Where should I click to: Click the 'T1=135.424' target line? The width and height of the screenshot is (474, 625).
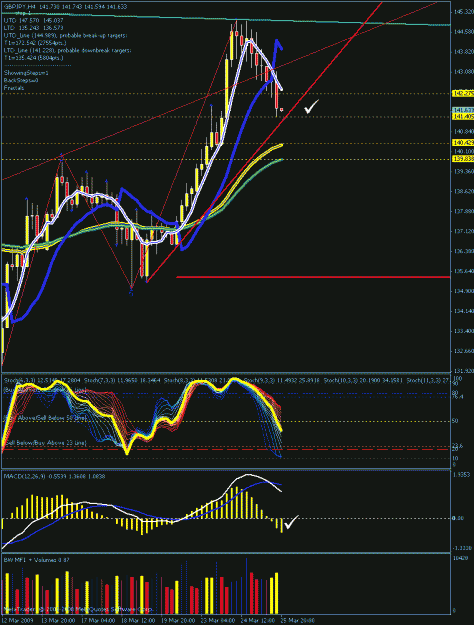click(33, 58)
